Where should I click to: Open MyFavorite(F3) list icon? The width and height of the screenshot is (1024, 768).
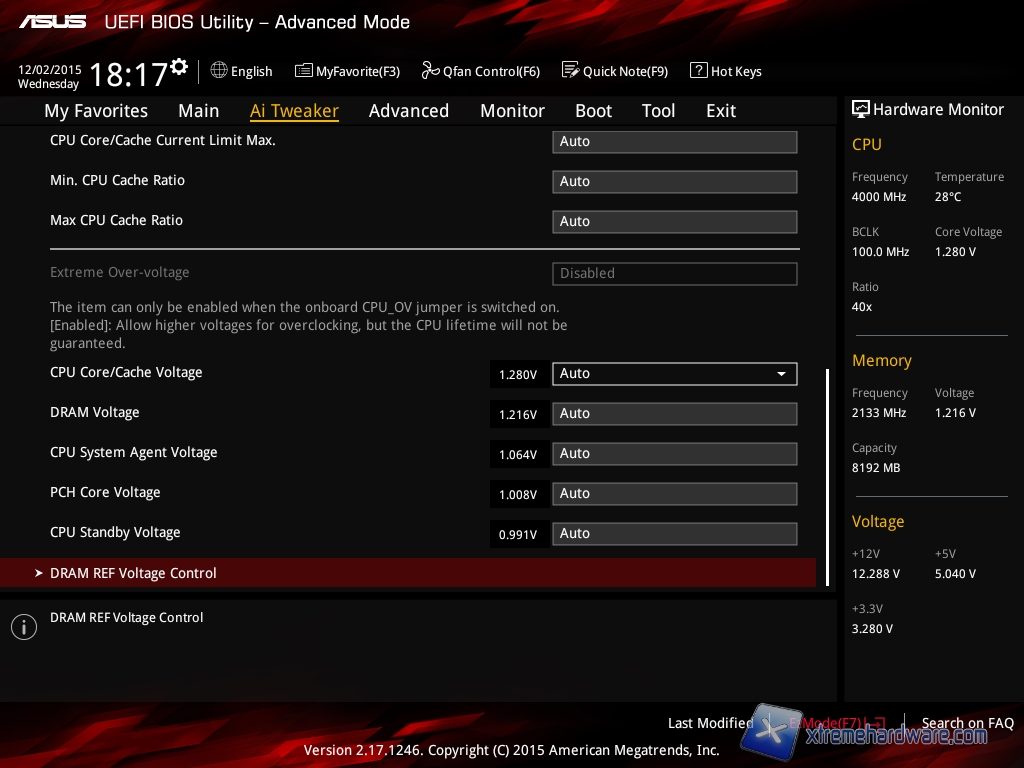(x=304, y=71)
